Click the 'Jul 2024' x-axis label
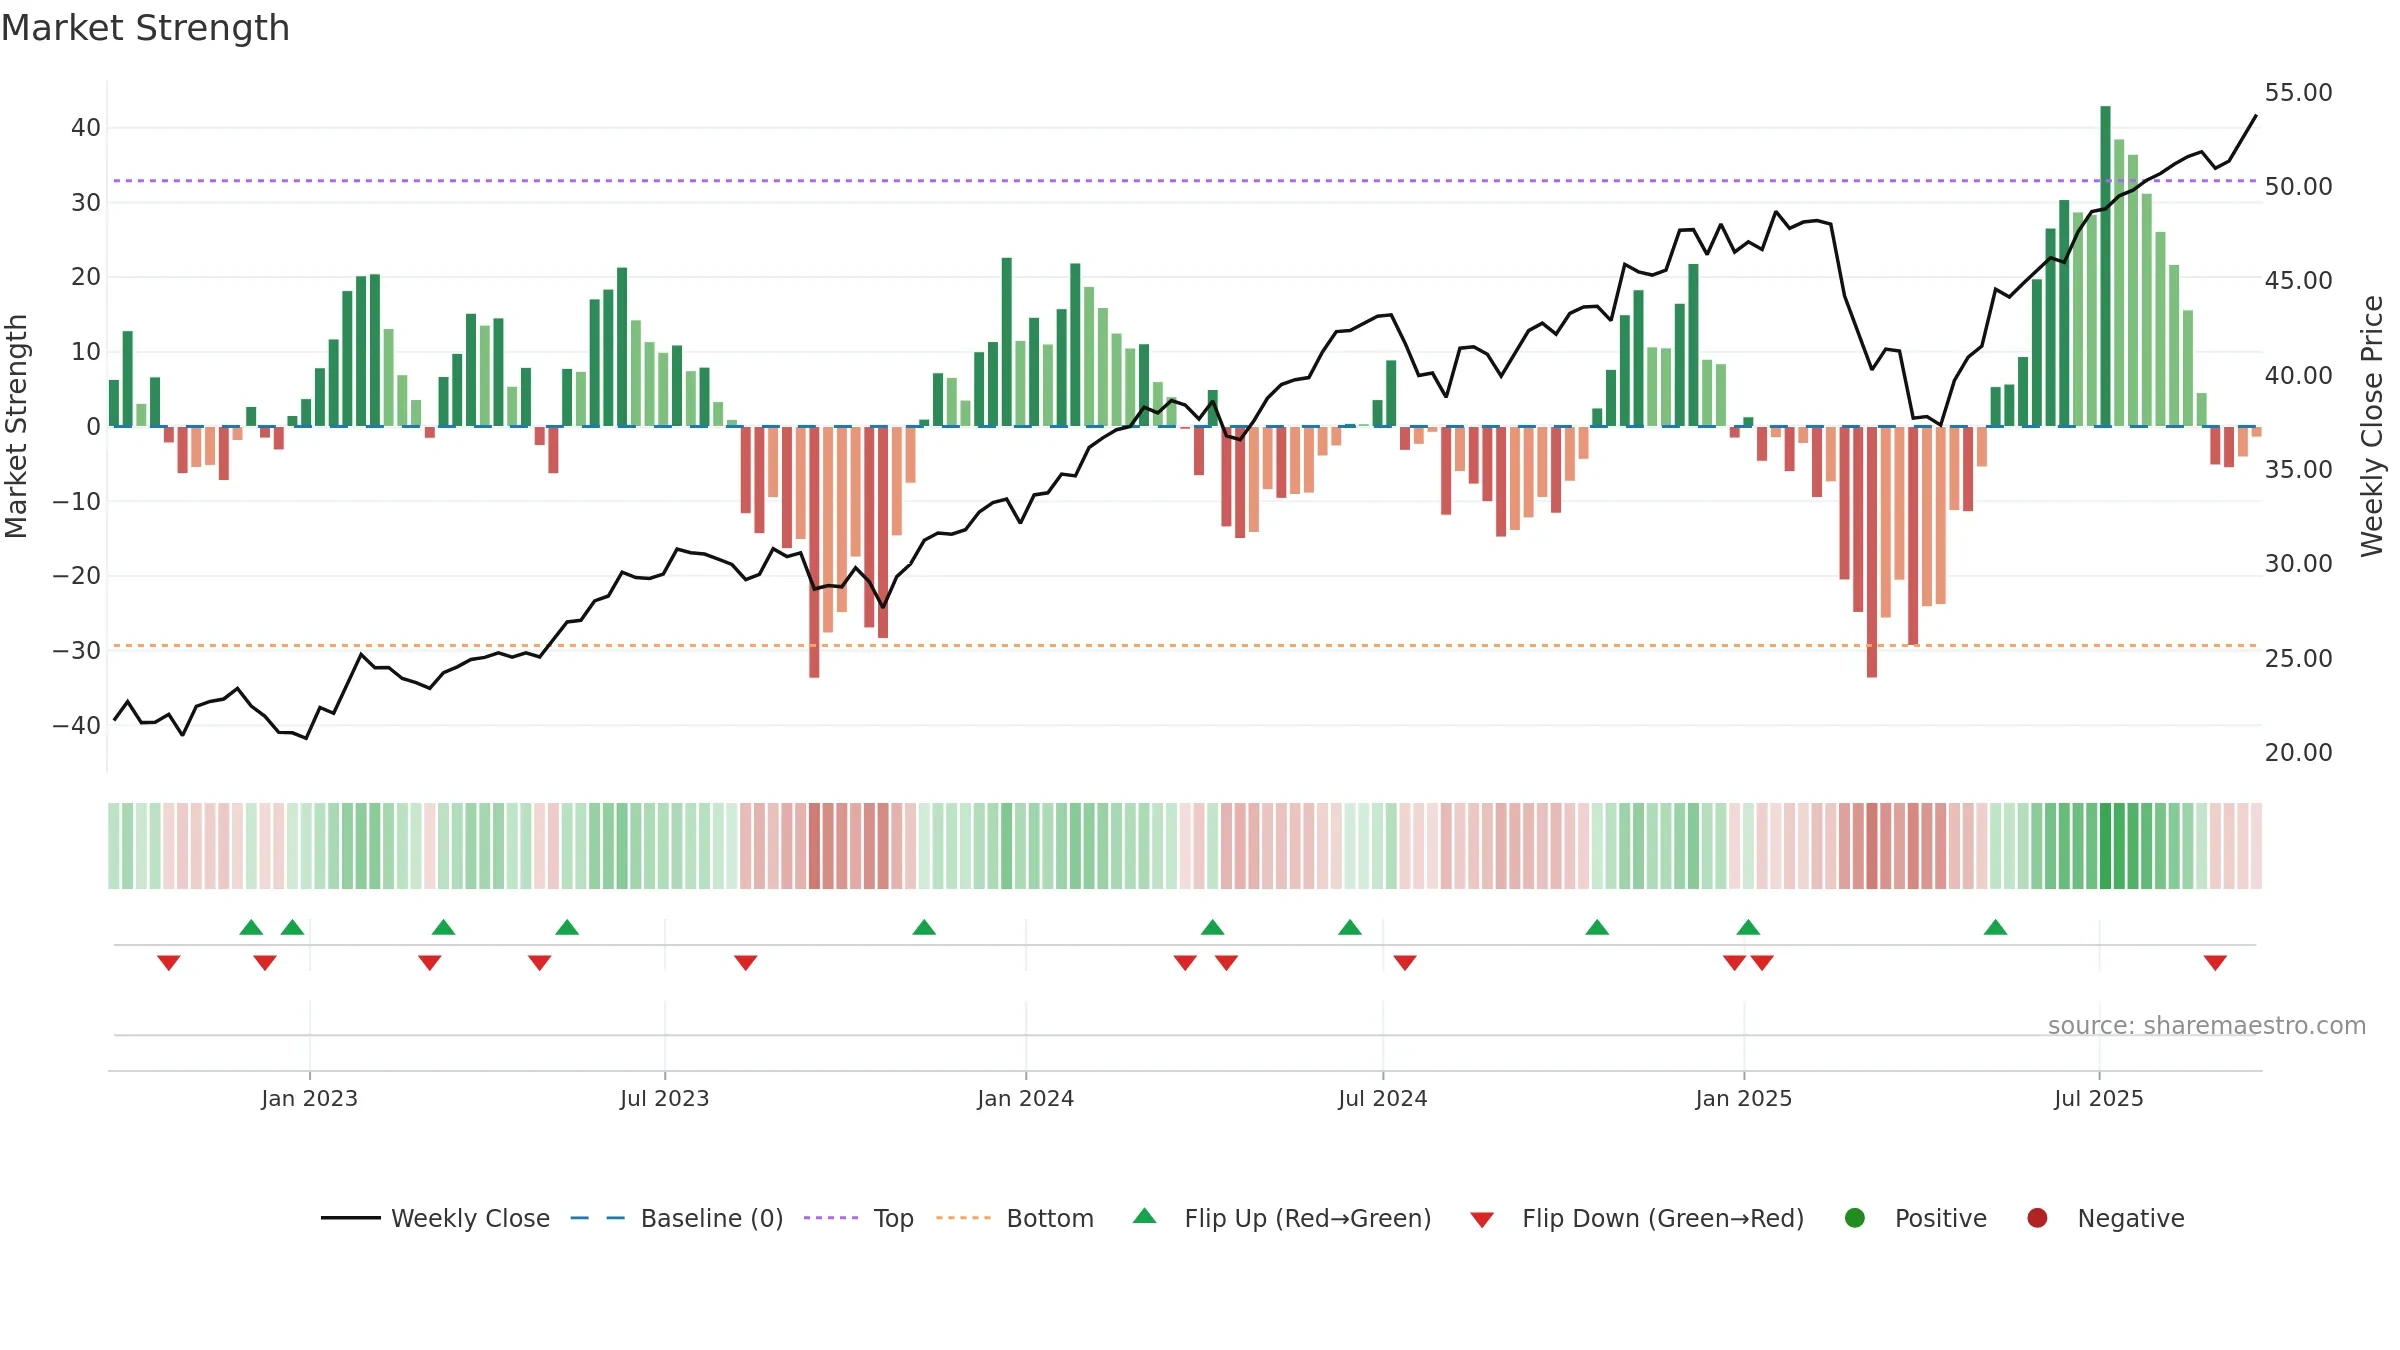The width and height of the screenshot is (2400, 1350). coord(1383,1098)
